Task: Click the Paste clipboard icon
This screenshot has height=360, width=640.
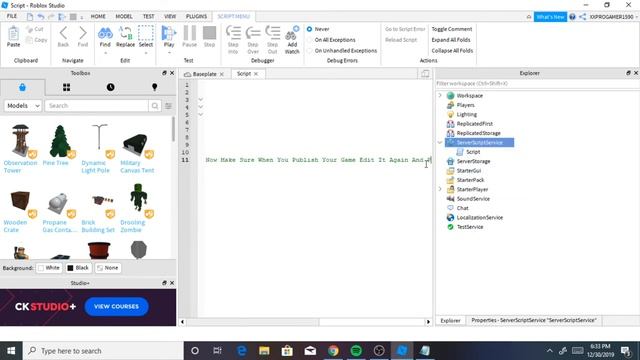Action: 13,33
